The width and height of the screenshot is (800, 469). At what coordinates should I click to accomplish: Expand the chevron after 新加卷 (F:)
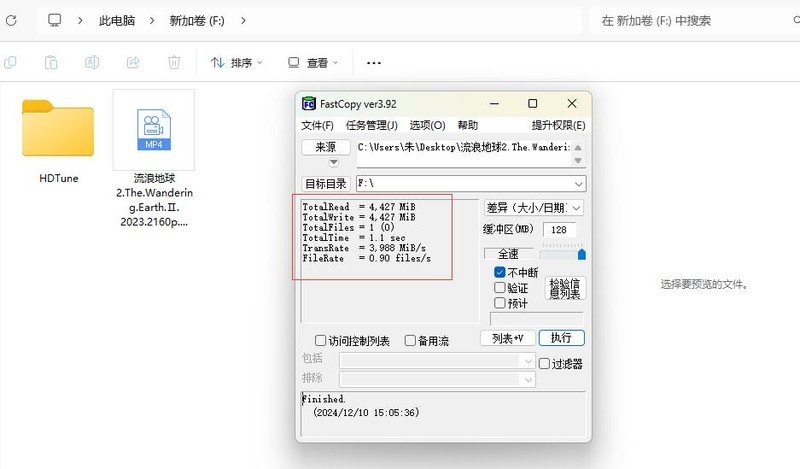click(x=243, y=20)
